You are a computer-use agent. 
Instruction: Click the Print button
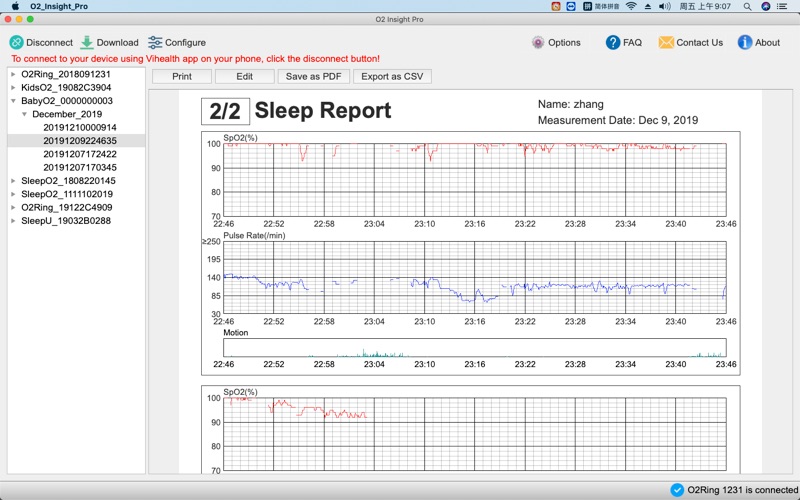[x=182, y=77]
